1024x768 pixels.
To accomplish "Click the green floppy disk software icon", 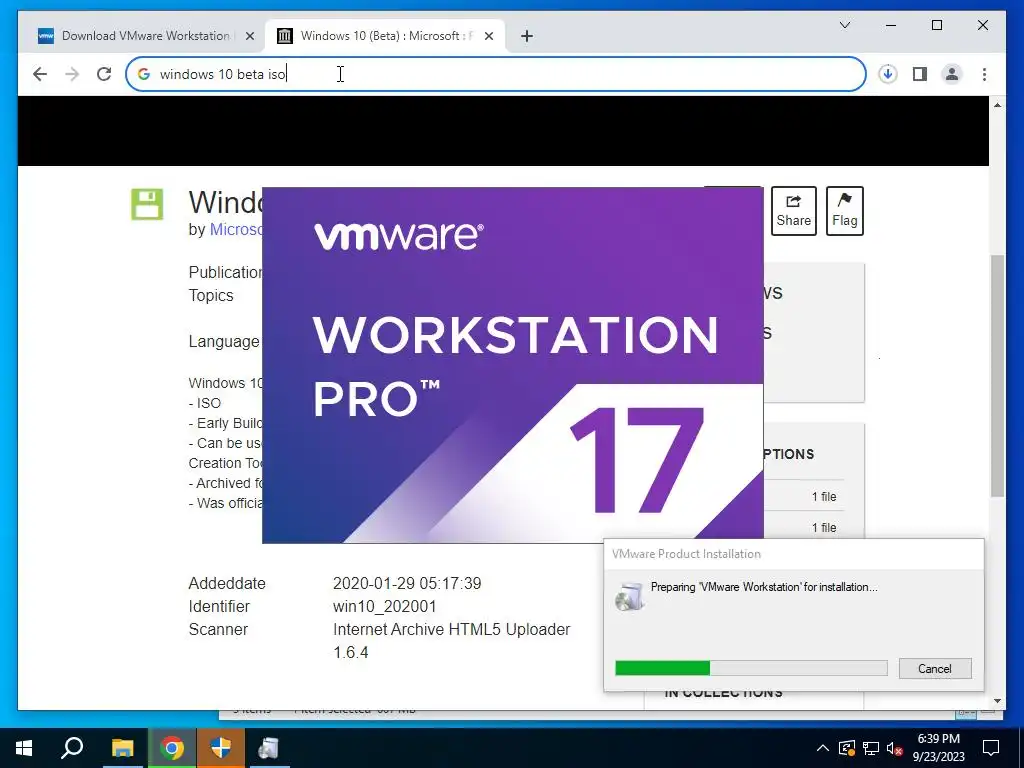I will [x=147, y=204].
